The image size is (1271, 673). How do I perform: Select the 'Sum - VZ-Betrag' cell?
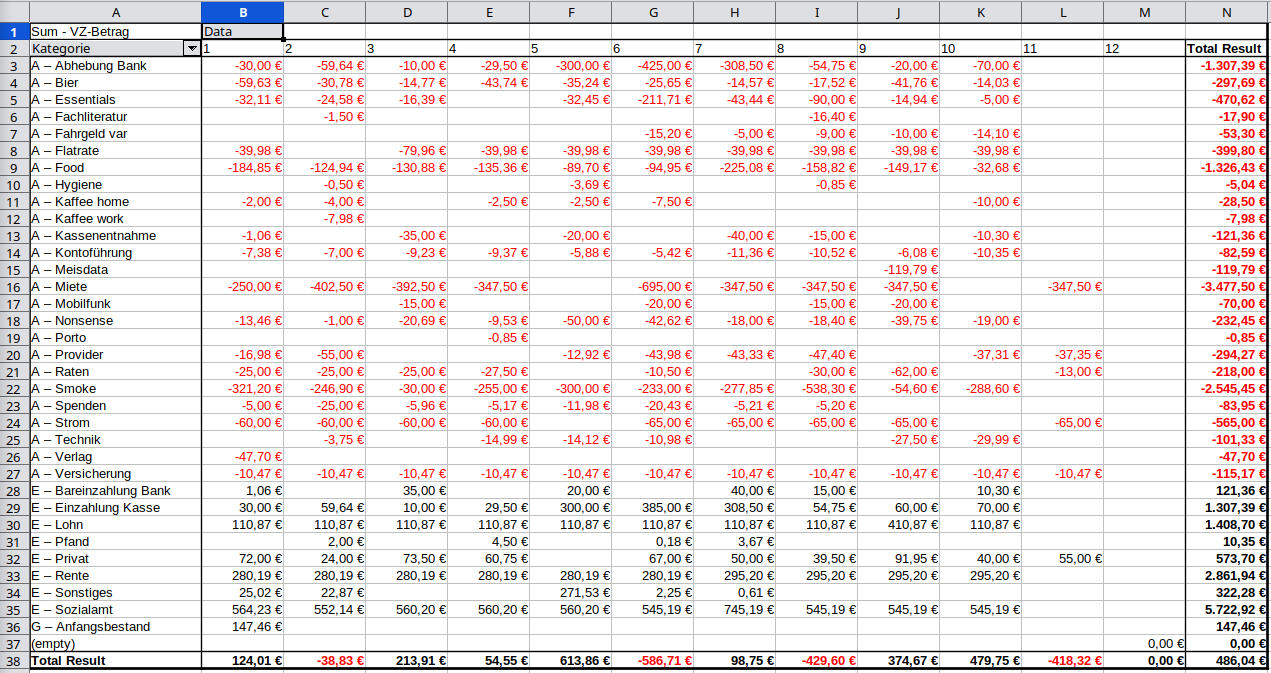(x=115, y=31)
